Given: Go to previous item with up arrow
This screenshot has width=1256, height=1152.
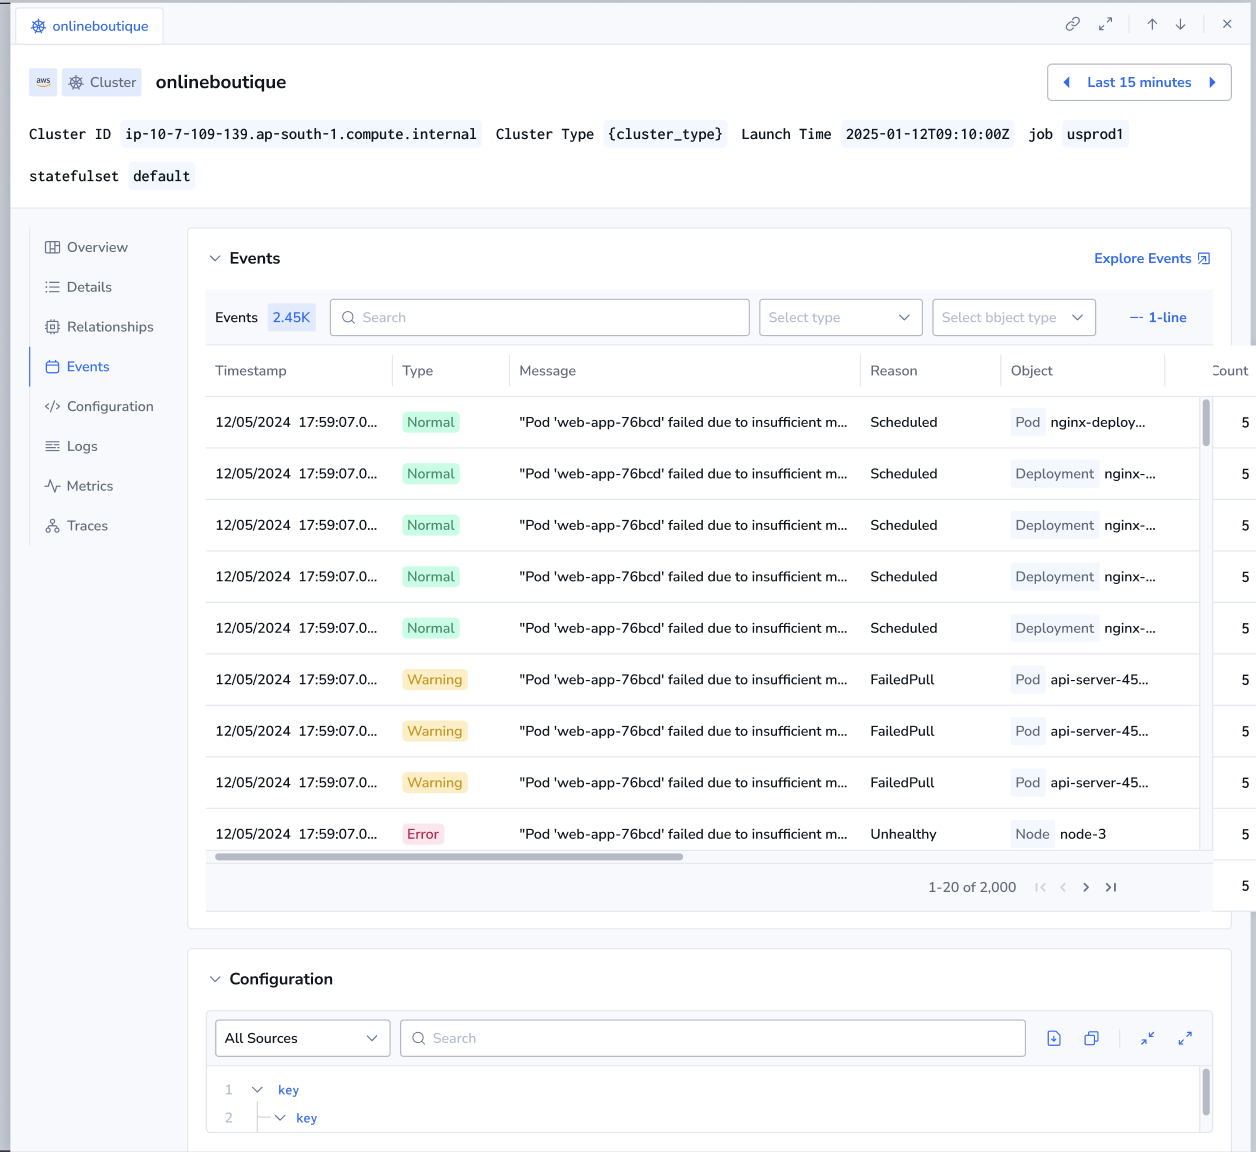Looking at the screenshot, I should [x=1152, y=24].
